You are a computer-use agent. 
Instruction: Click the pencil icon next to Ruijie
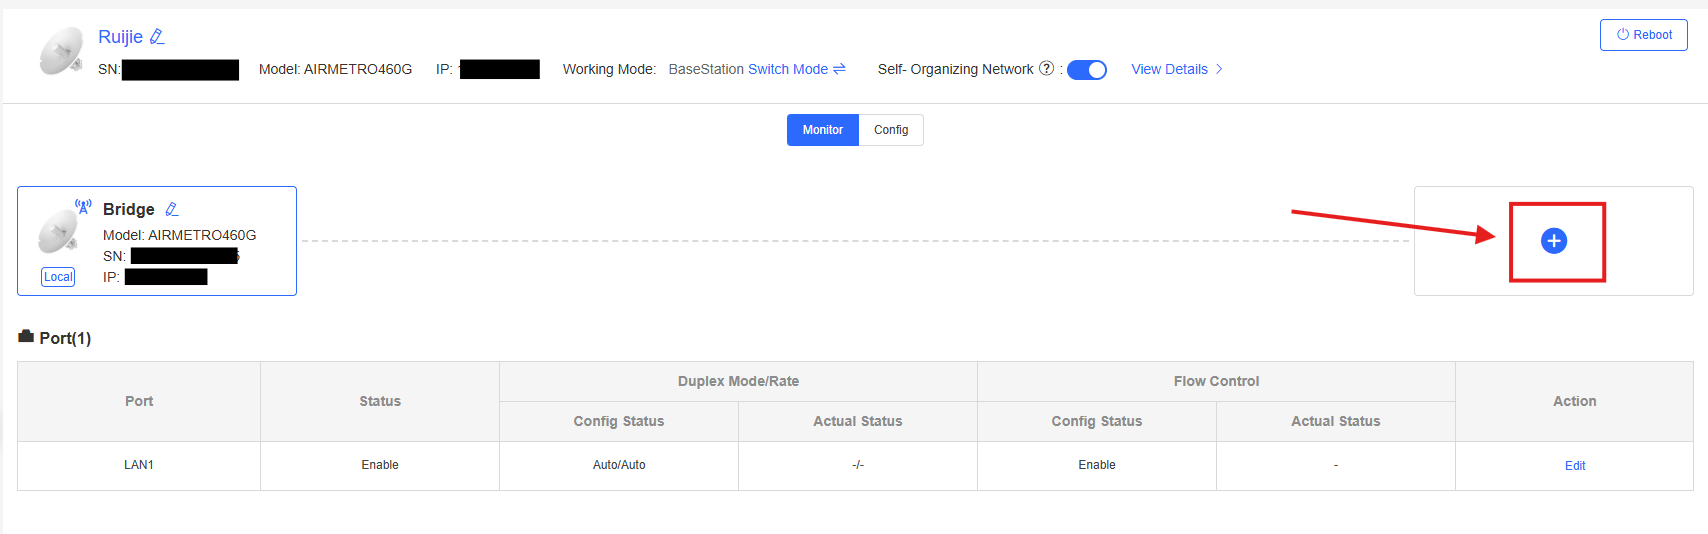pos(157,37)
